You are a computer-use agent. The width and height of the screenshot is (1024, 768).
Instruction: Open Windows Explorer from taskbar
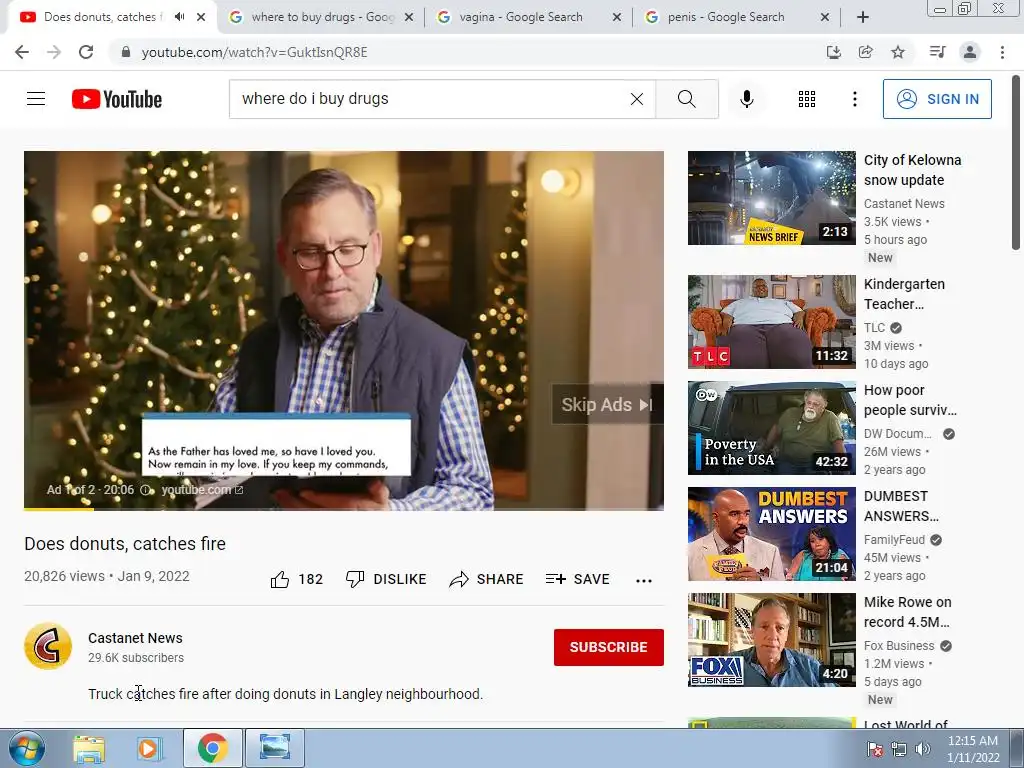(89, 748)
